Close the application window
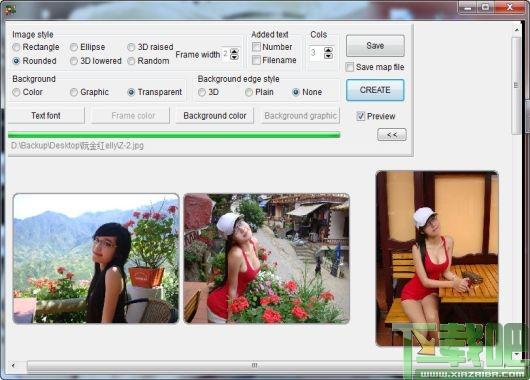530x380 pixels. [x=510, y=7]
